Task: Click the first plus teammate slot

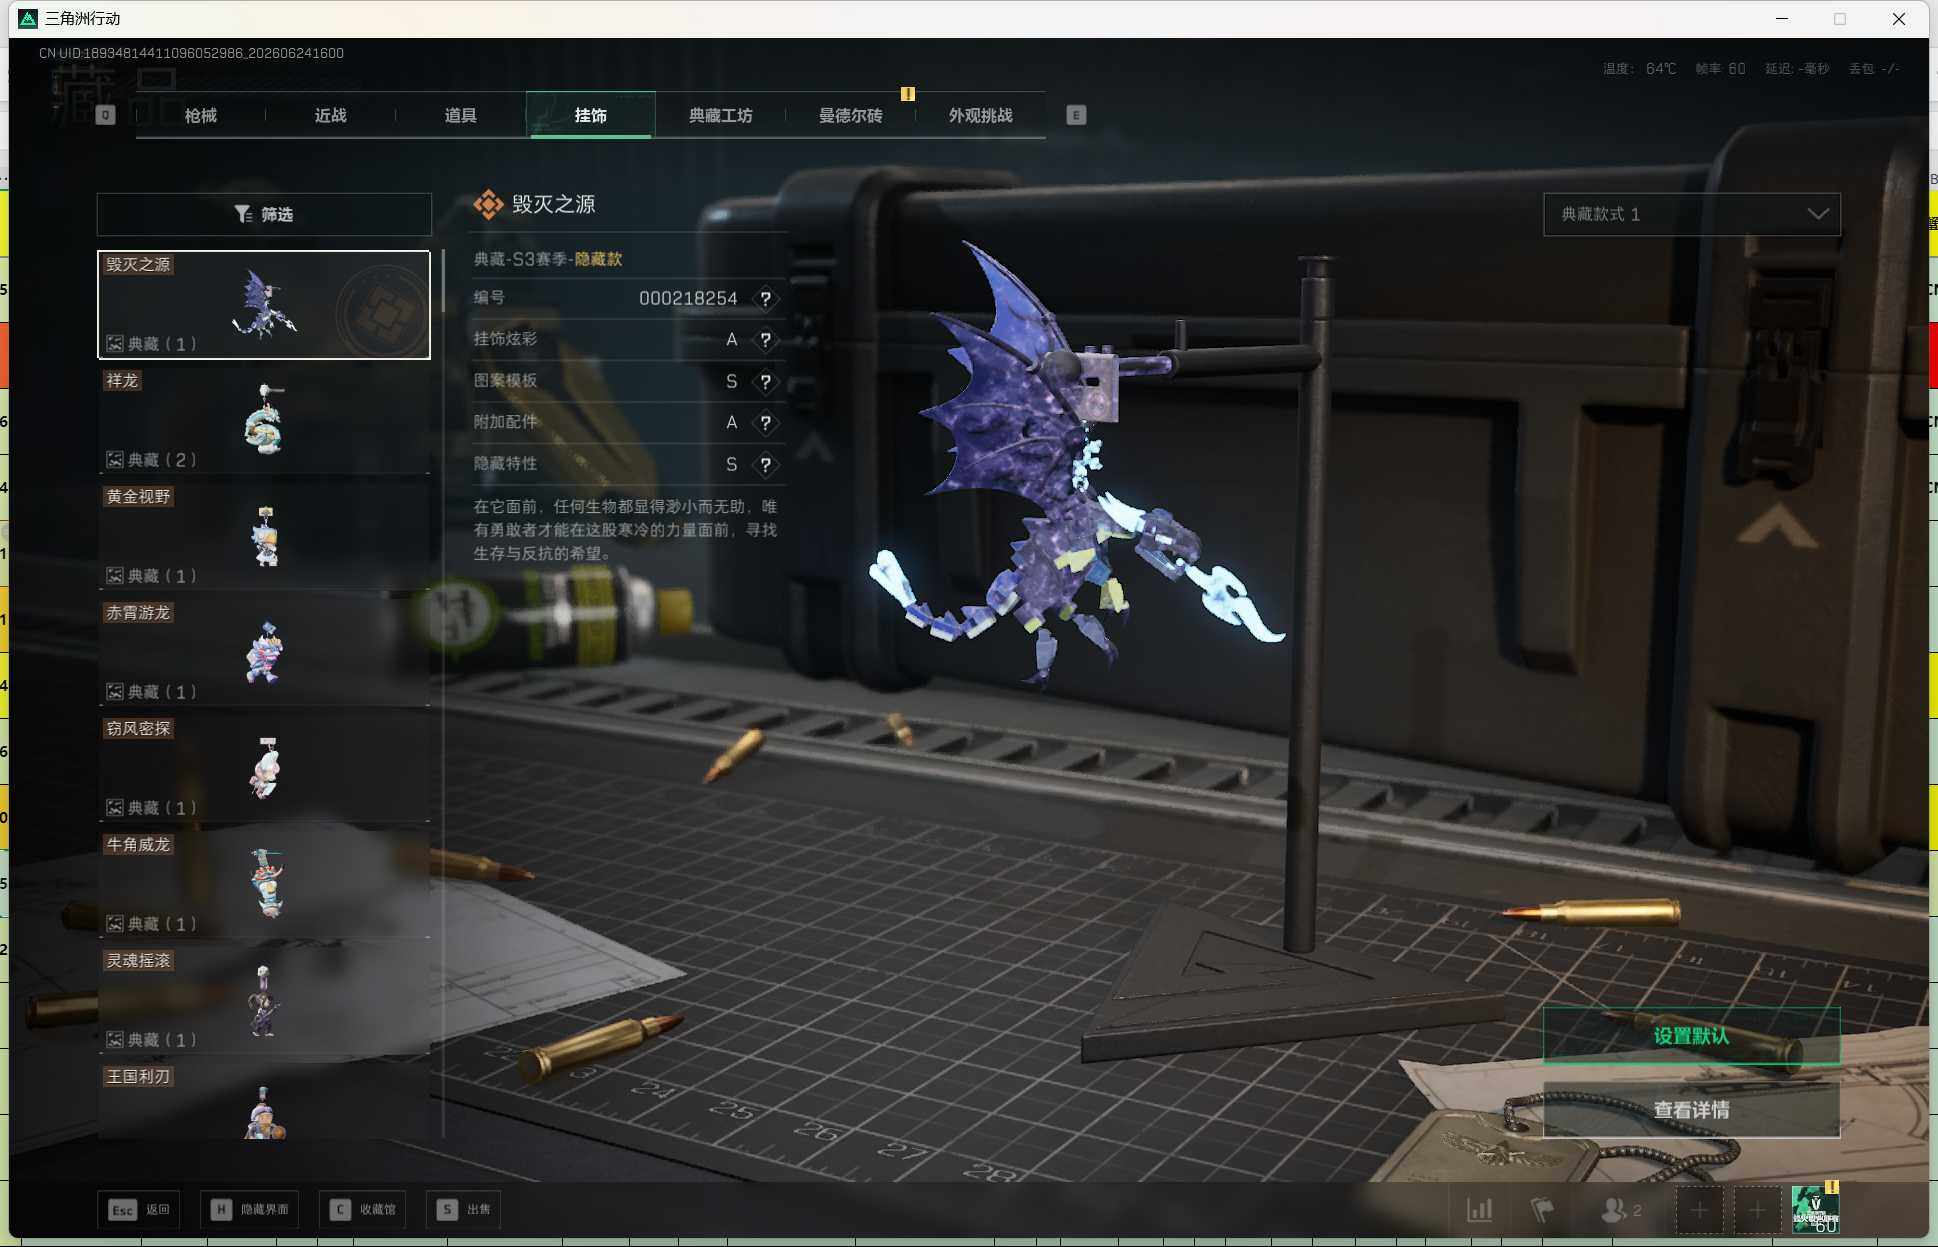Action: [x=1699, y=1210]
